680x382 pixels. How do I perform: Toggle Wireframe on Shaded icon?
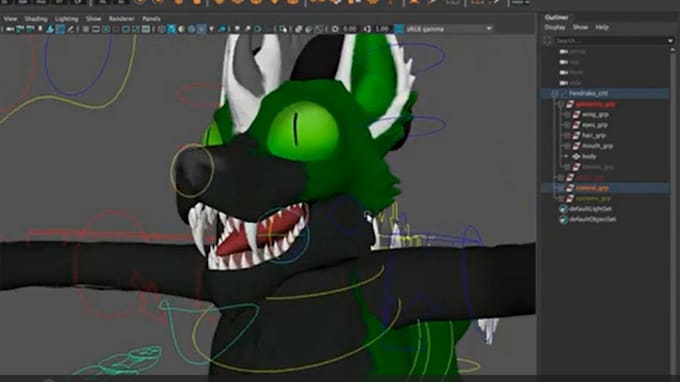191,29
